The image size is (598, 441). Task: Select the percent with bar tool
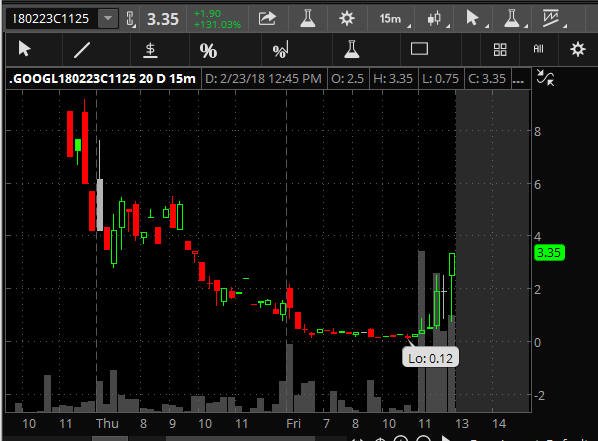[x=281, y=50]
